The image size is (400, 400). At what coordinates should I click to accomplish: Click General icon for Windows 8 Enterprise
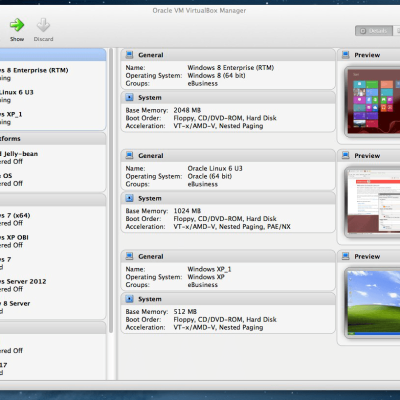129,55
